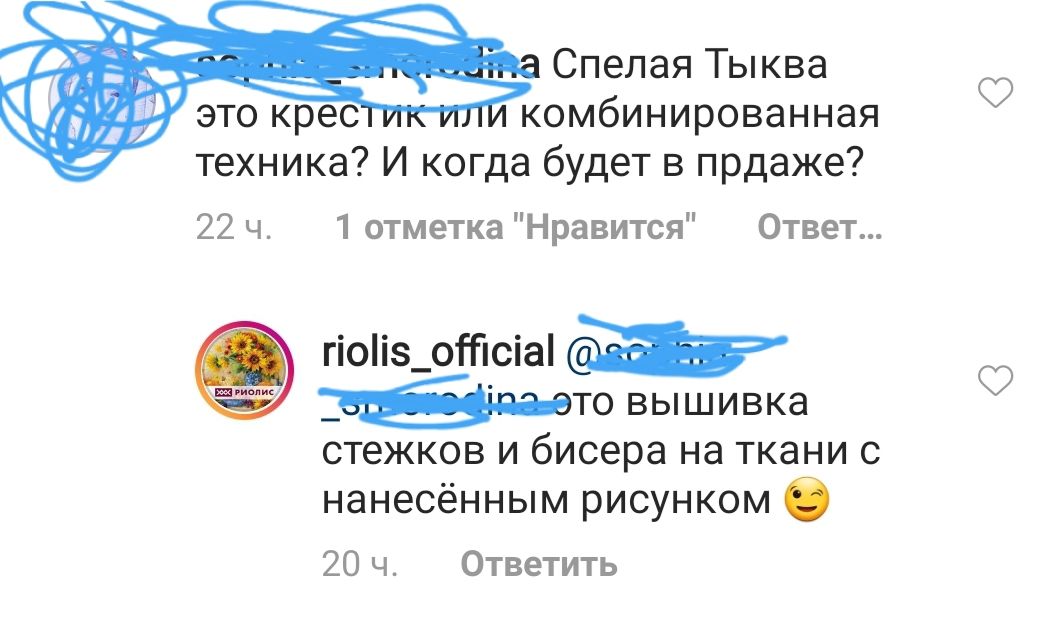View who liked via "1 отметка Нравится"
The height and width of the screenshot is (642, 1058).
[516, 227]
